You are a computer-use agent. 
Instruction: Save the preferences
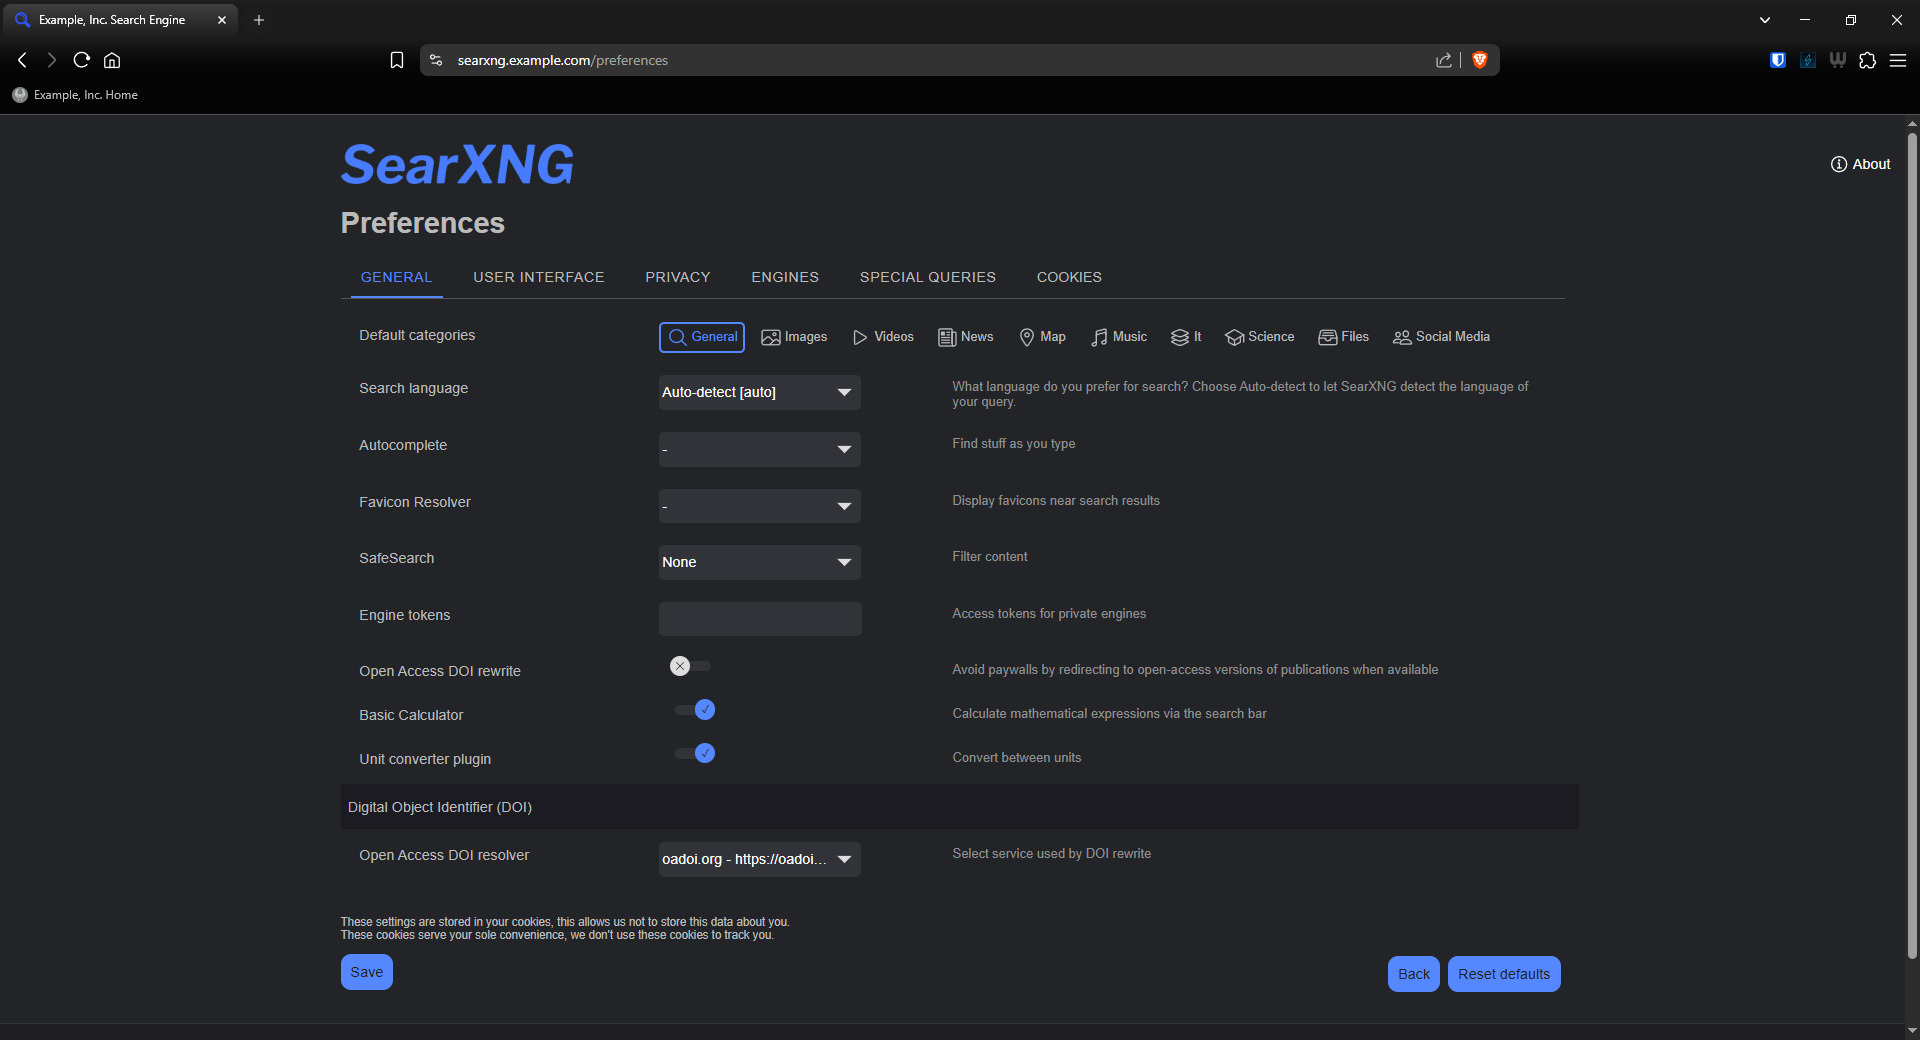click(x=366, y=971)
